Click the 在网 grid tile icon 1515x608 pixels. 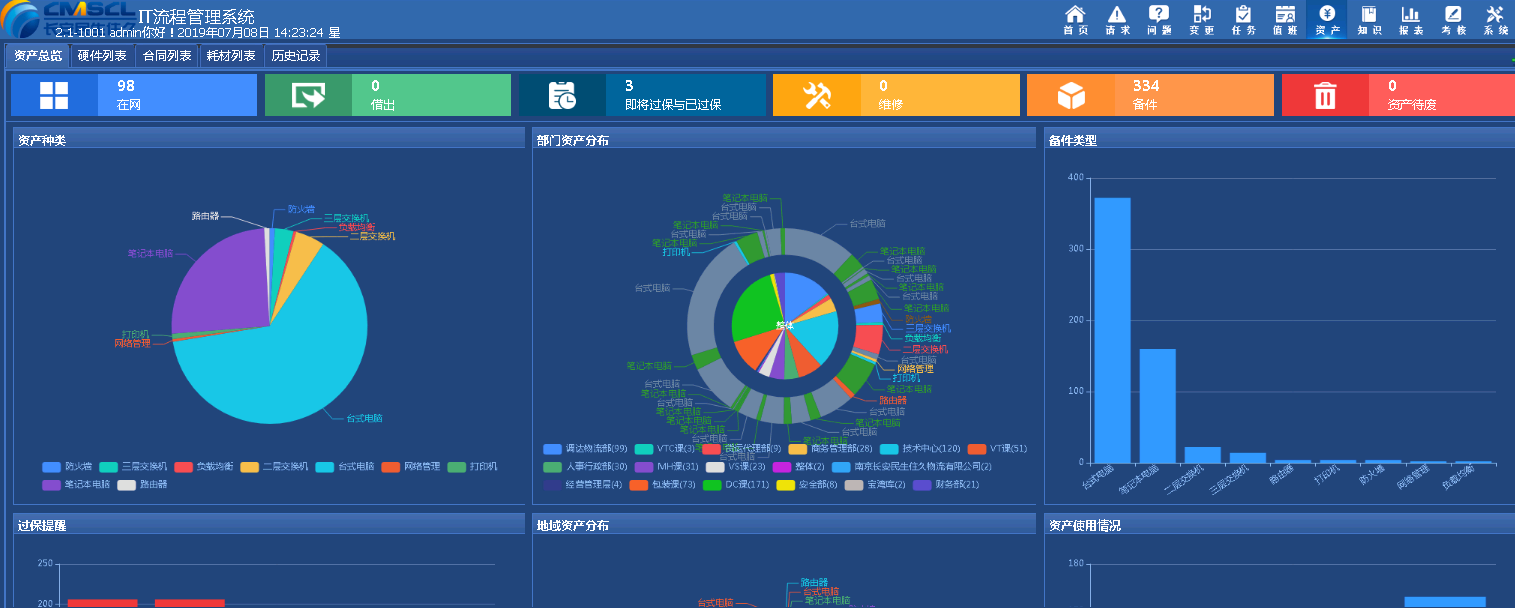[x=54, y=95]
